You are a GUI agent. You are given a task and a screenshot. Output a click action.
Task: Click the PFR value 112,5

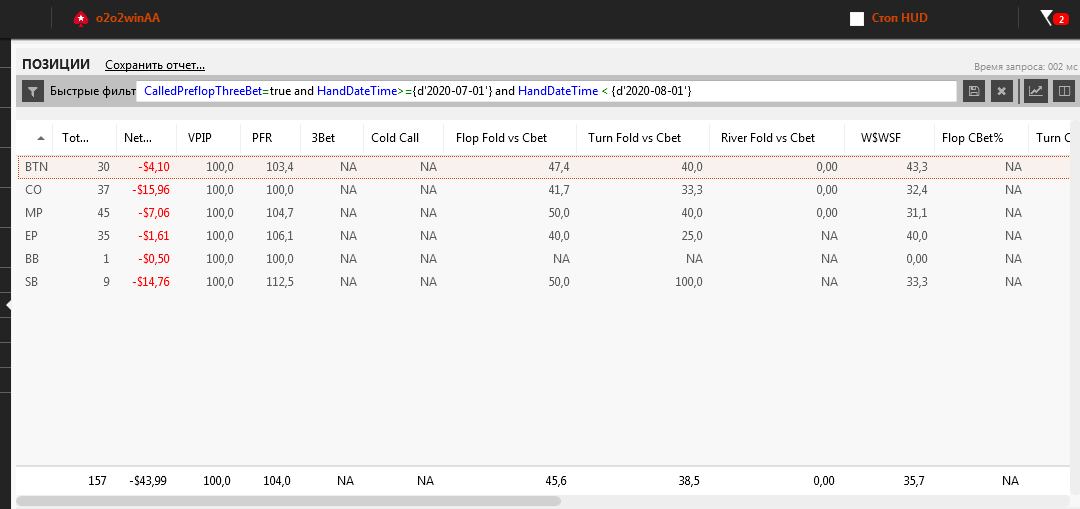[x=280, y=282]
